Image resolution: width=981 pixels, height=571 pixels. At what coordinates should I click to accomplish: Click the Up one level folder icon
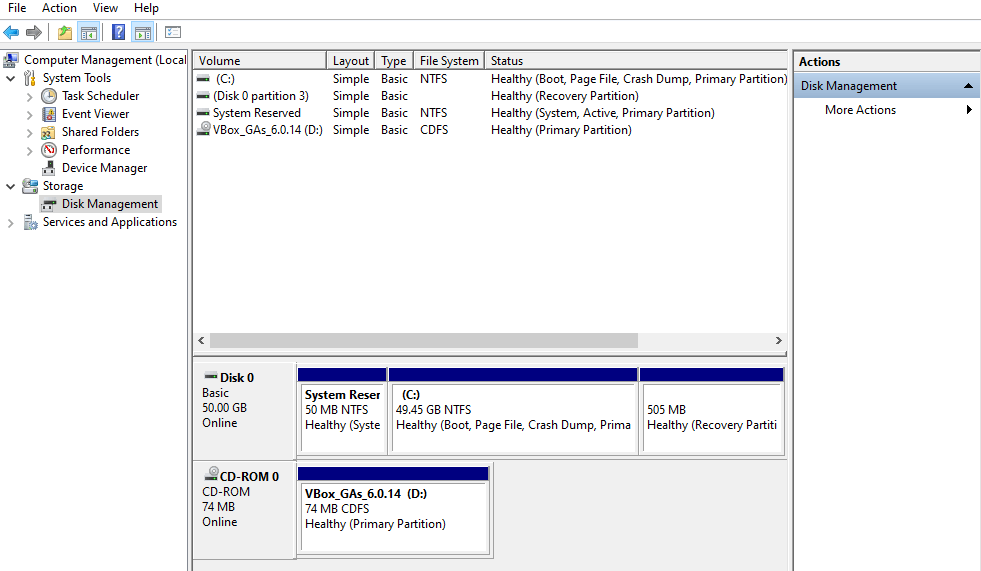click(64, 33)
